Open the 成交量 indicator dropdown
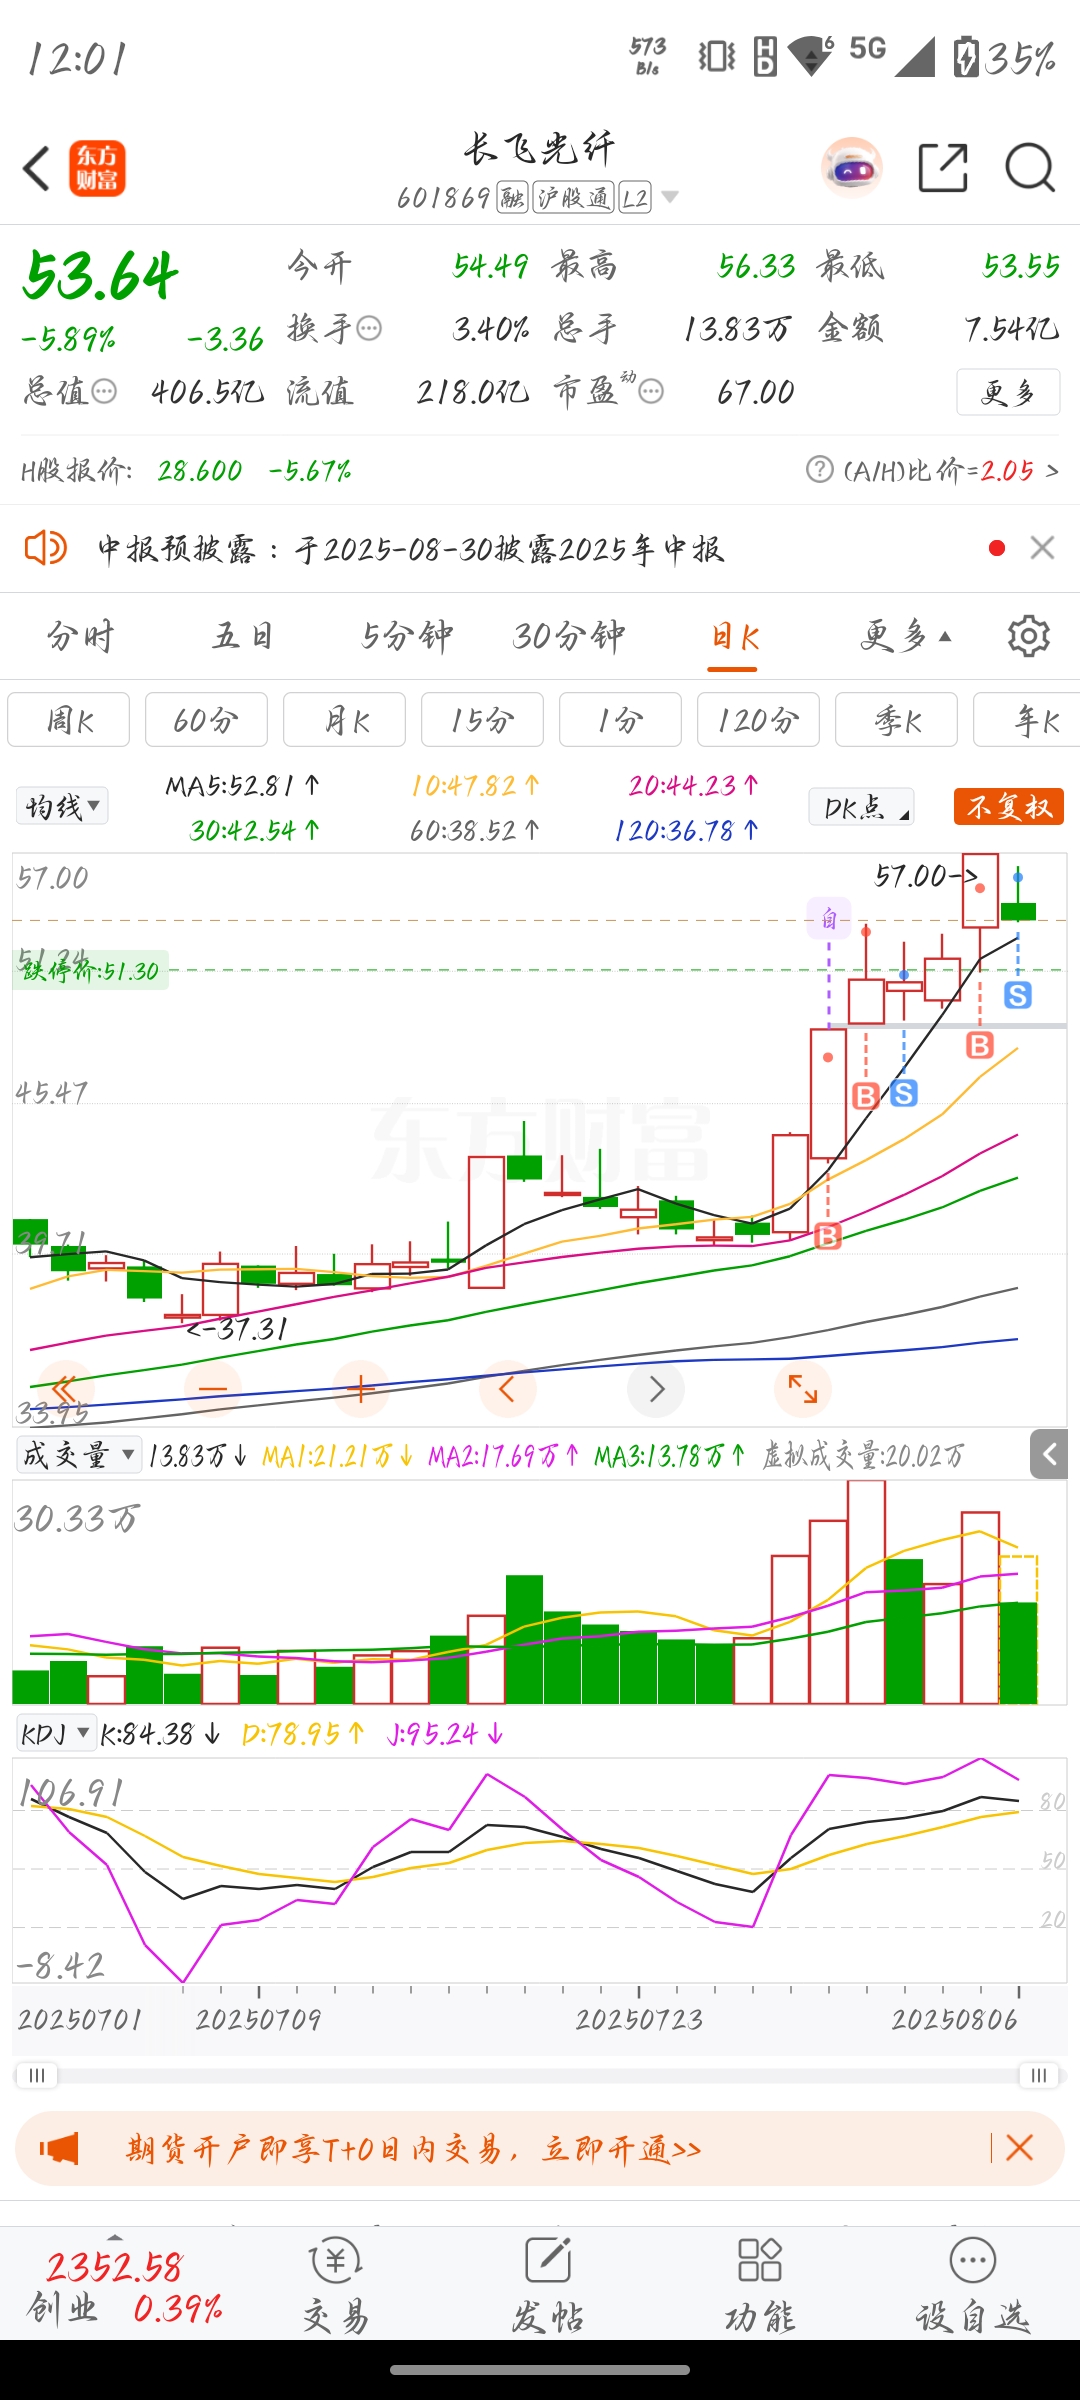The width and height of the screenshot is (1080, 2400). [79, 1454]
